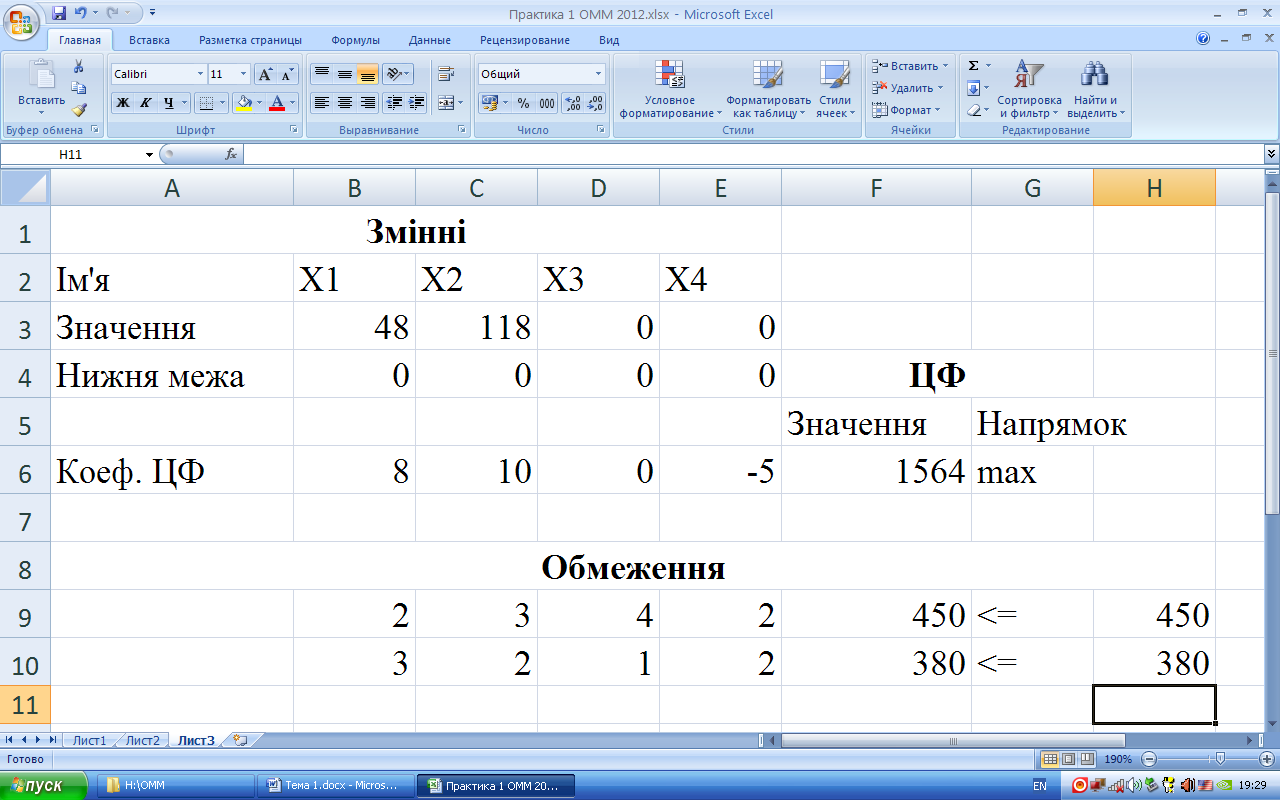Screen dimensions: 1280x800
Task: Align cell text right
Action: coord(367,102)
